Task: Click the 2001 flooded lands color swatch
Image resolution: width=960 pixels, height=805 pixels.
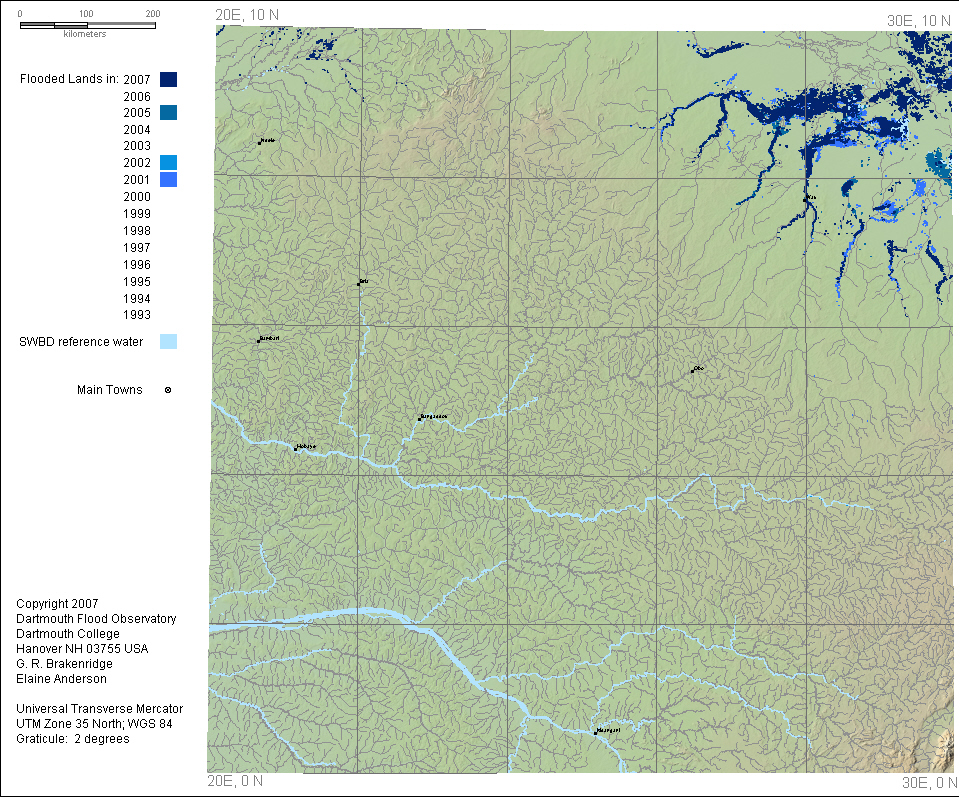Action: 168,179
